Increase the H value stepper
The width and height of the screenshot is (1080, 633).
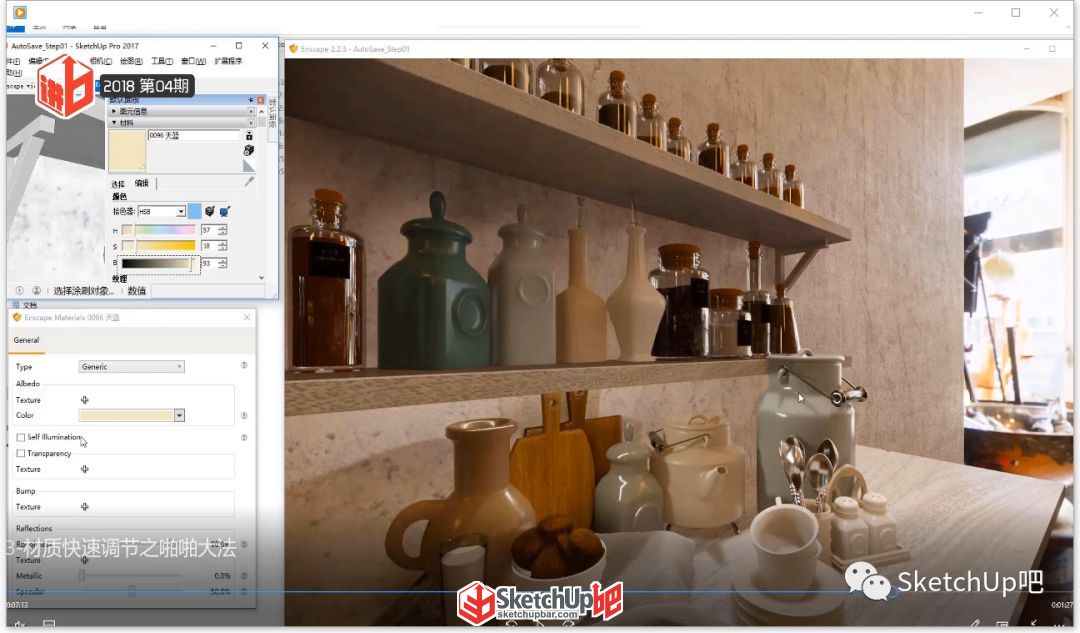[x=222, y=227]
